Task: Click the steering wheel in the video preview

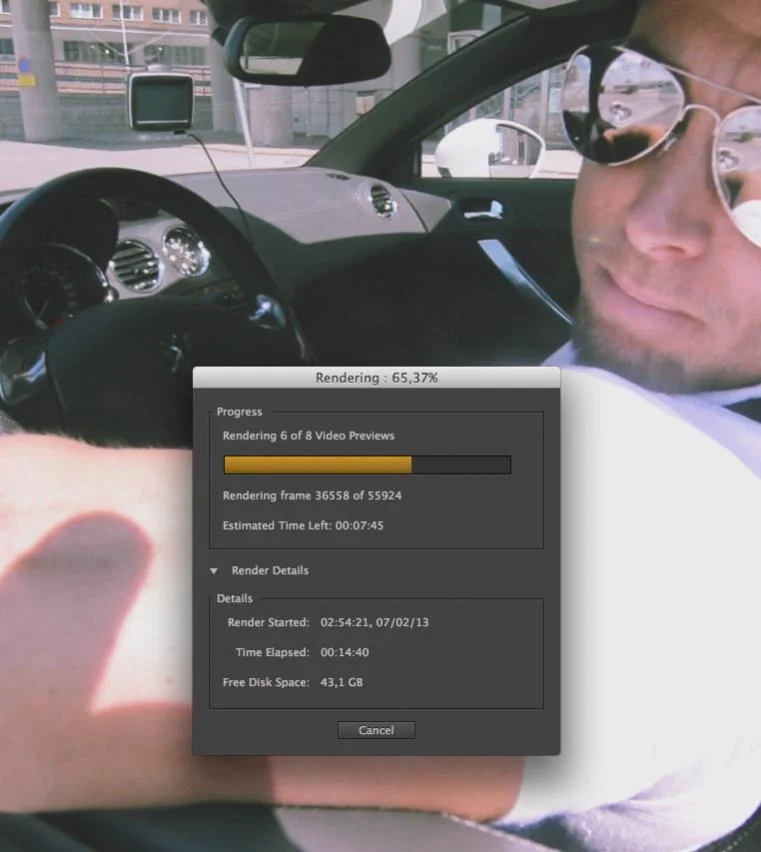Action: 150,330
